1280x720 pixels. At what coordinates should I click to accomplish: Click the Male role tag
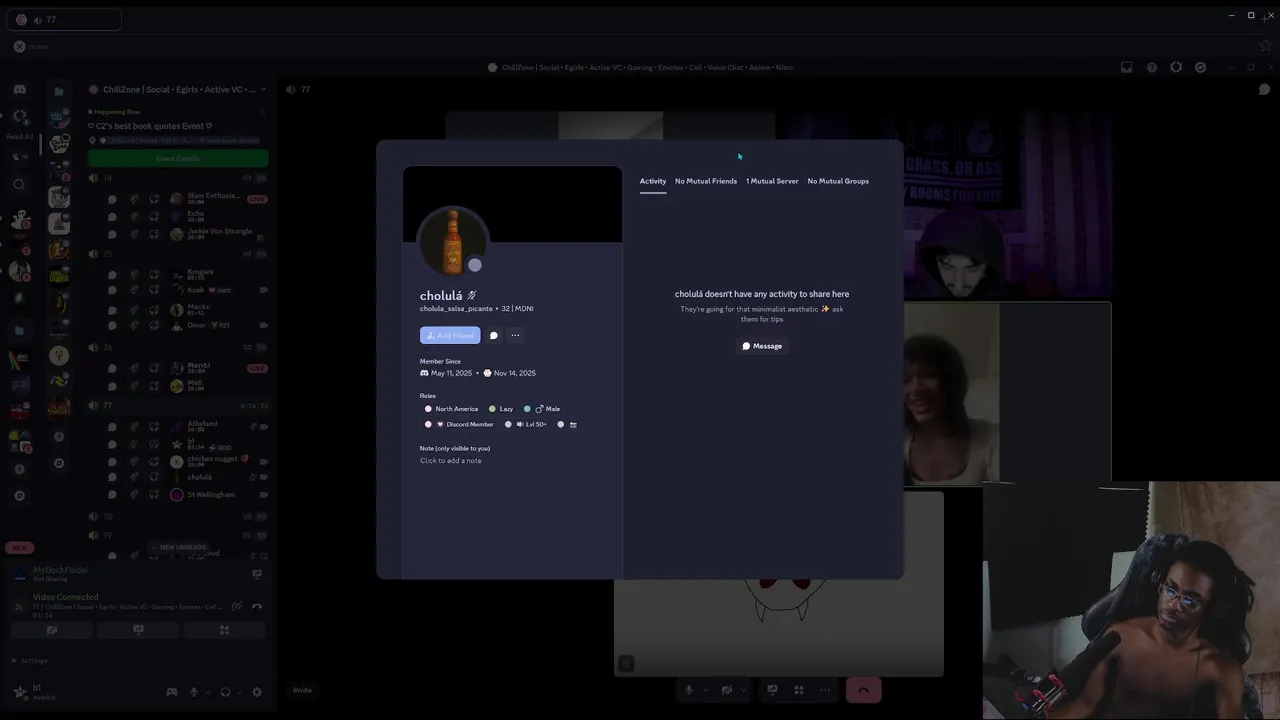[x=542, y=409]
